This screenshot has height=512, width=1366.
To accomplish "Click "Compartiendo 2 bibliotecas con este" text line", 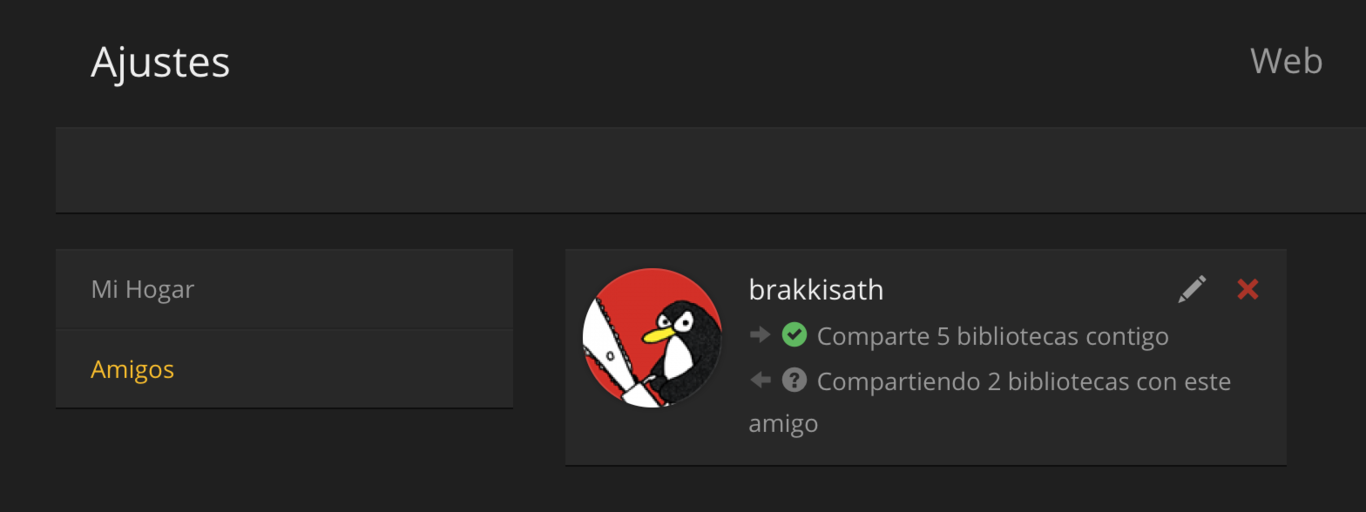I will pos(1024,381).
